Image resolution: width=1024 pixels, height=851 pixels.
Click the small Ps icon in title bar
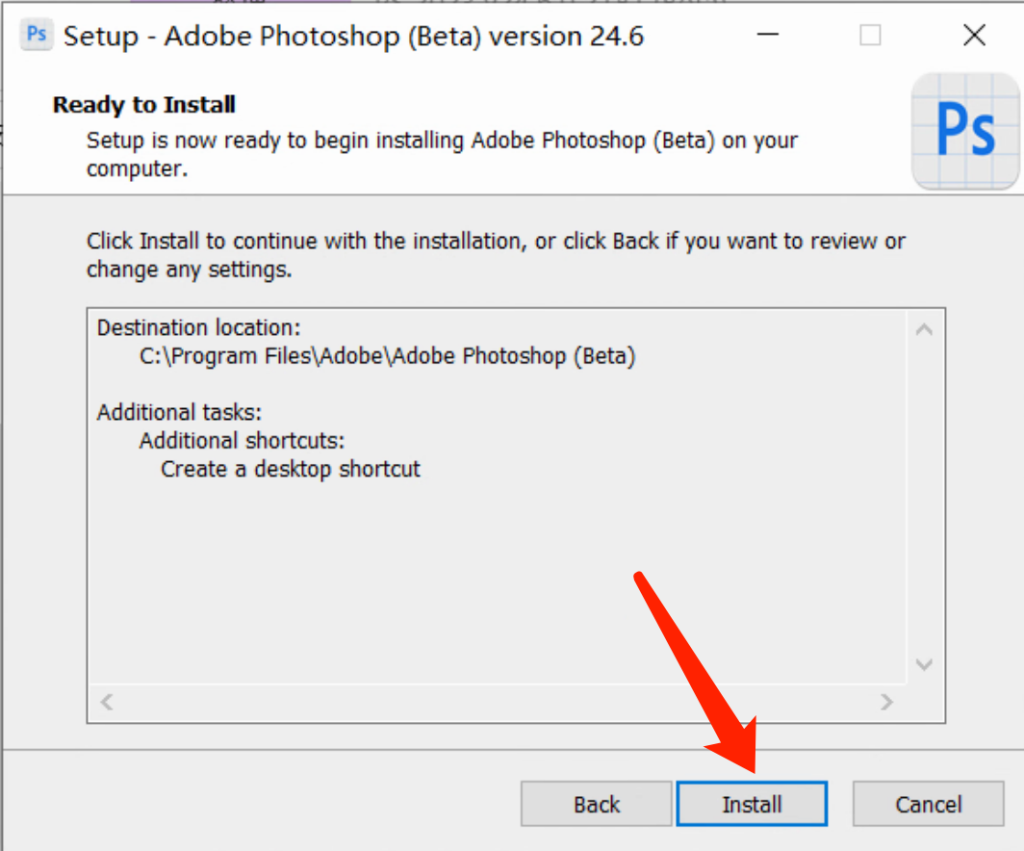37,35
